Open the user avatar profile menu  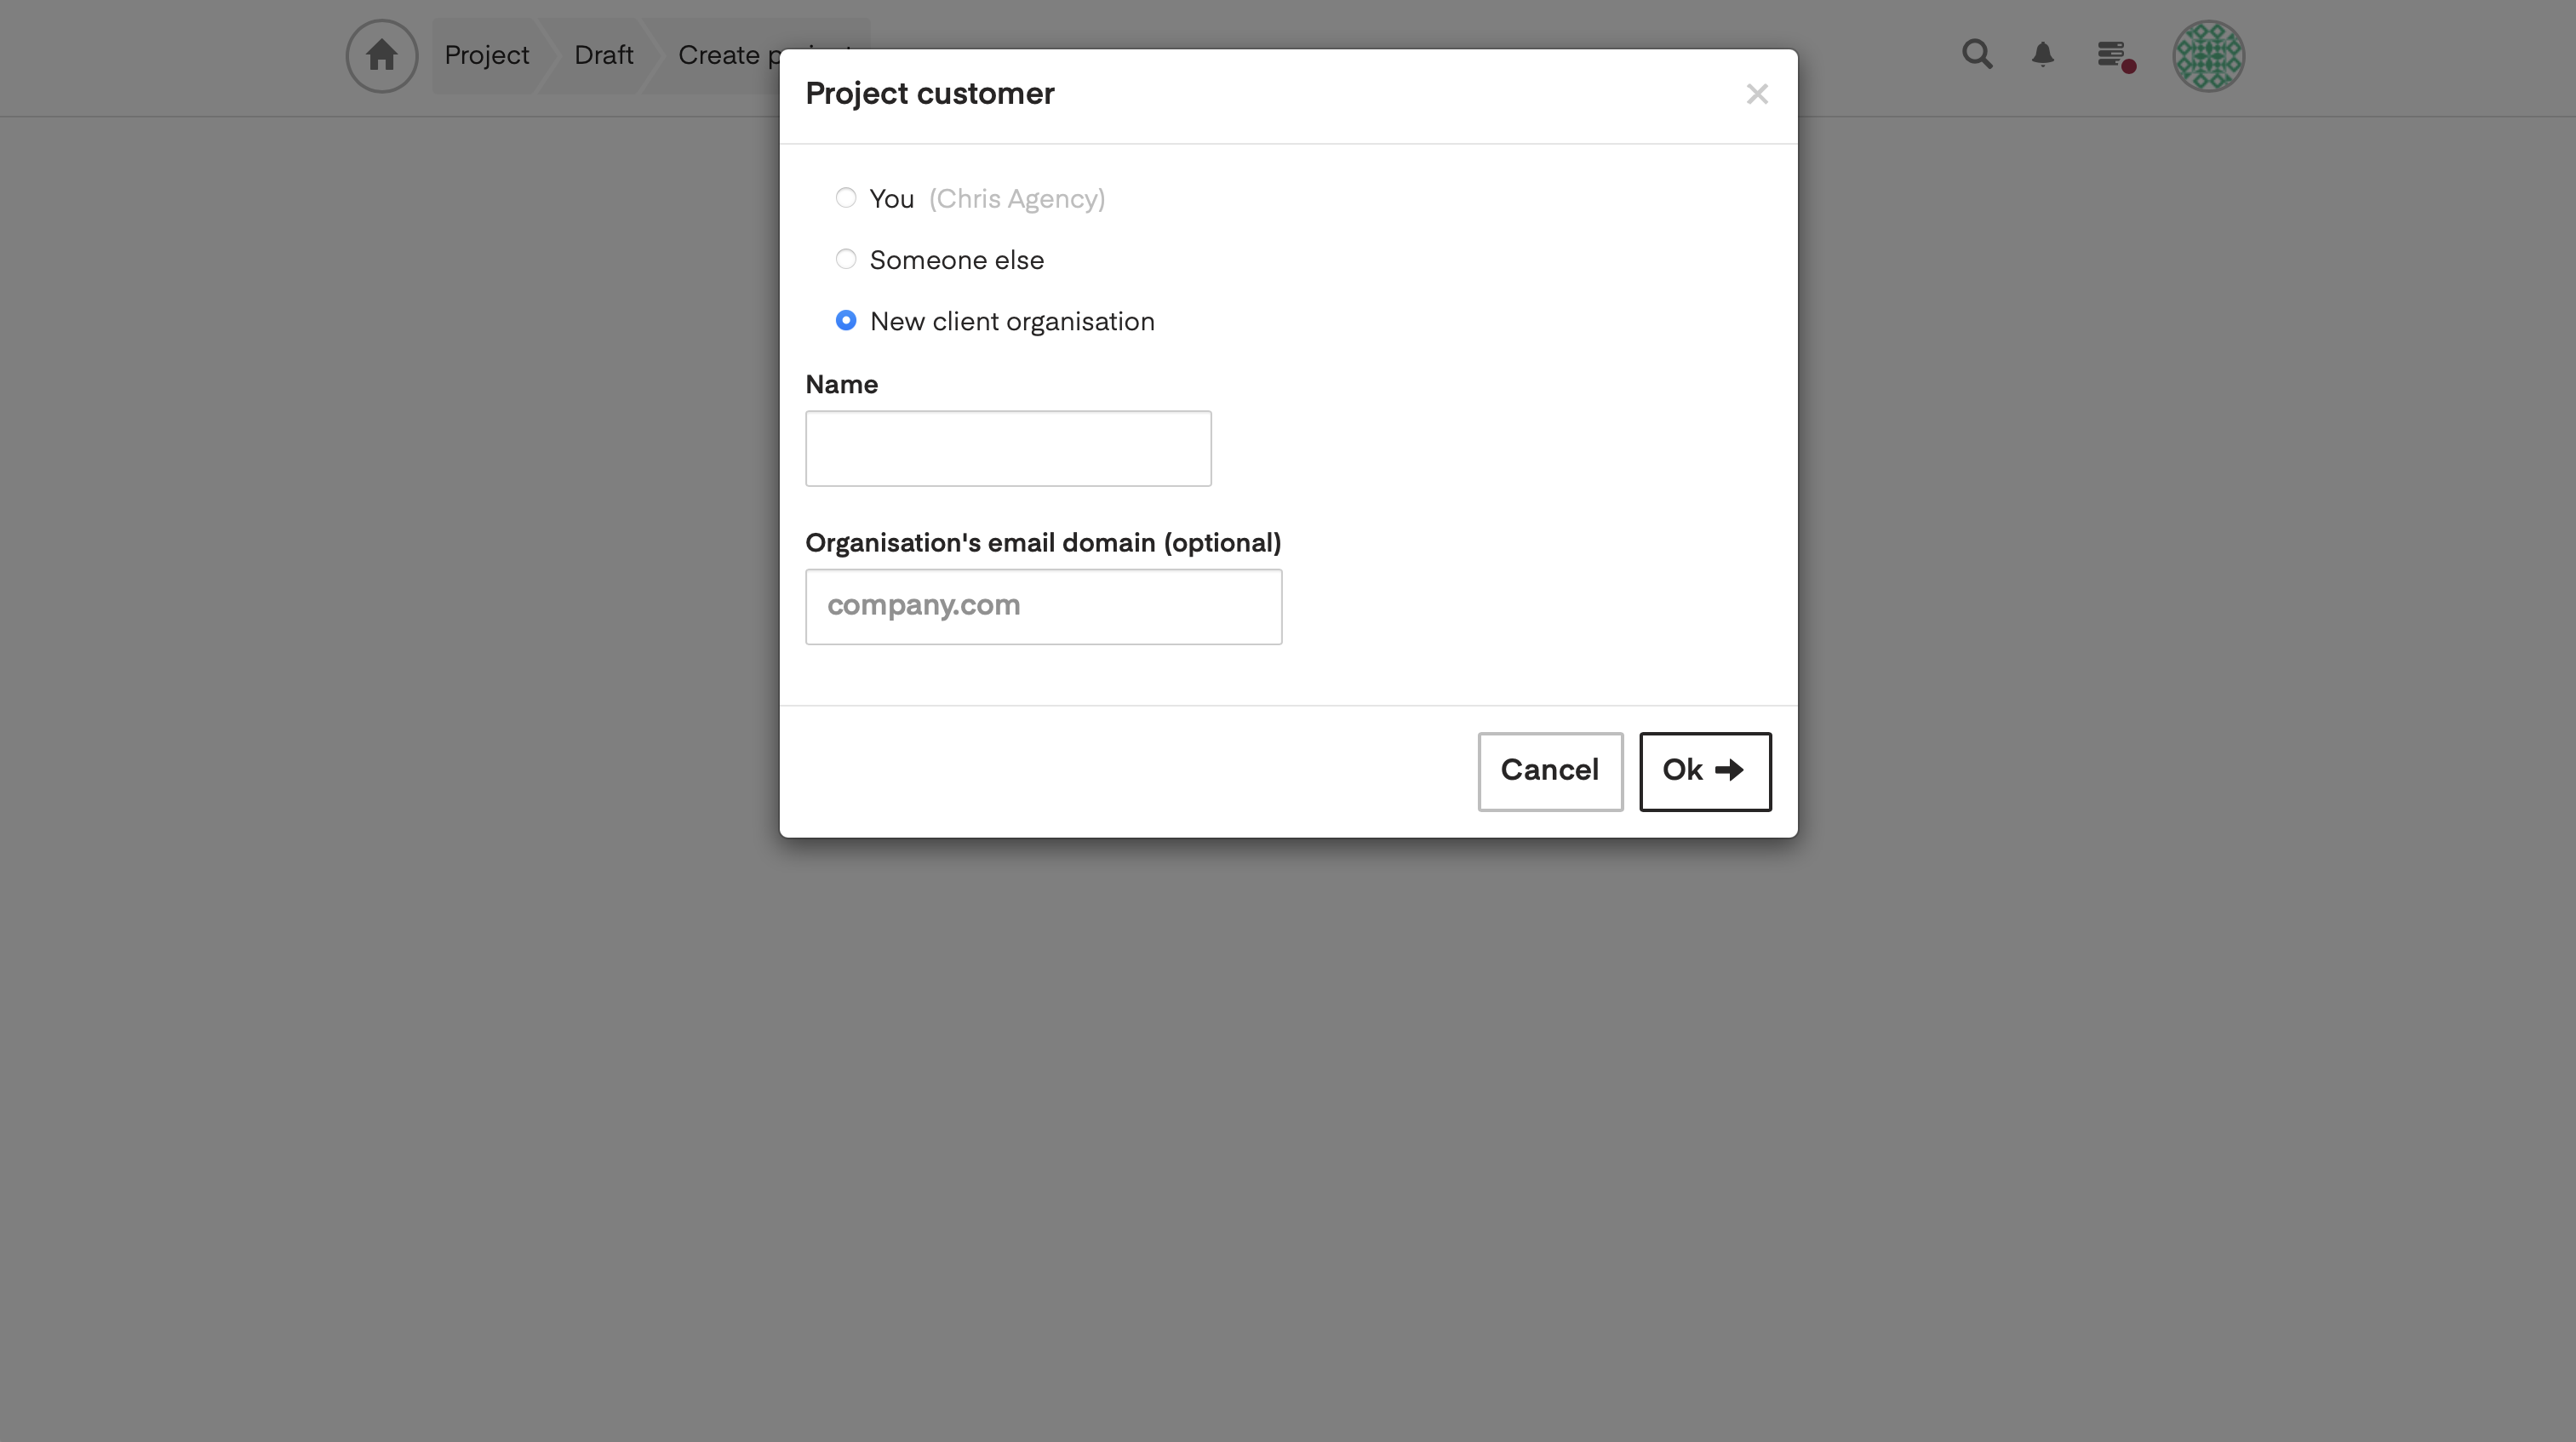point(2208,56)
